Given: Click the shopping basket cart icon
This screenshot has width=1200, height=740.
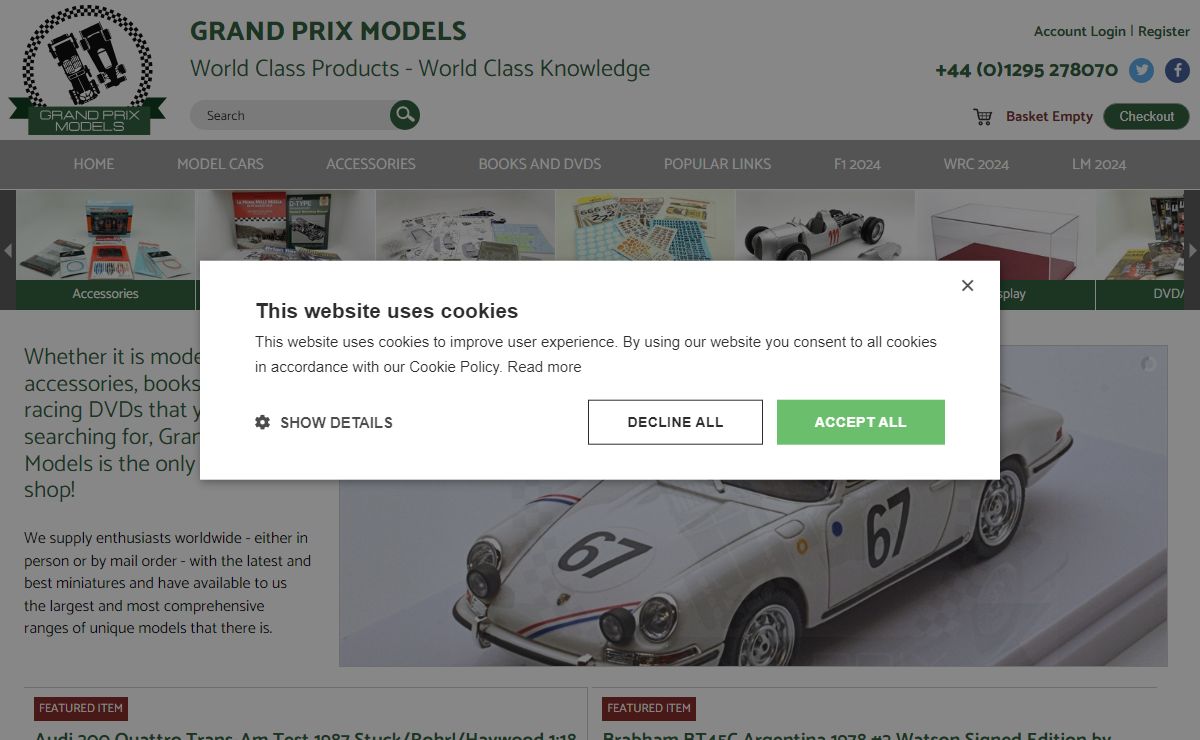Looking at the screenshot, I should tap(982, 117).
